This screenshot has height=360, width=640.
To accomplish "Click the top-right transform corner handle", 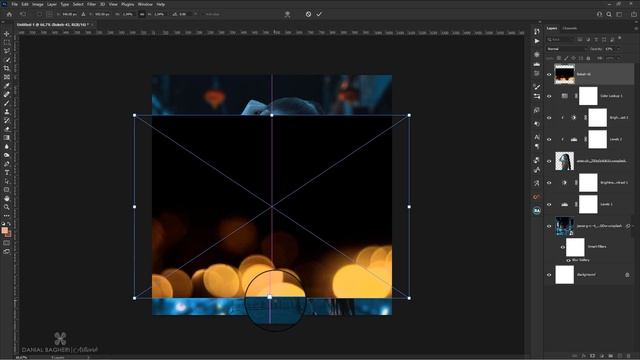I will tap(409, 116).
